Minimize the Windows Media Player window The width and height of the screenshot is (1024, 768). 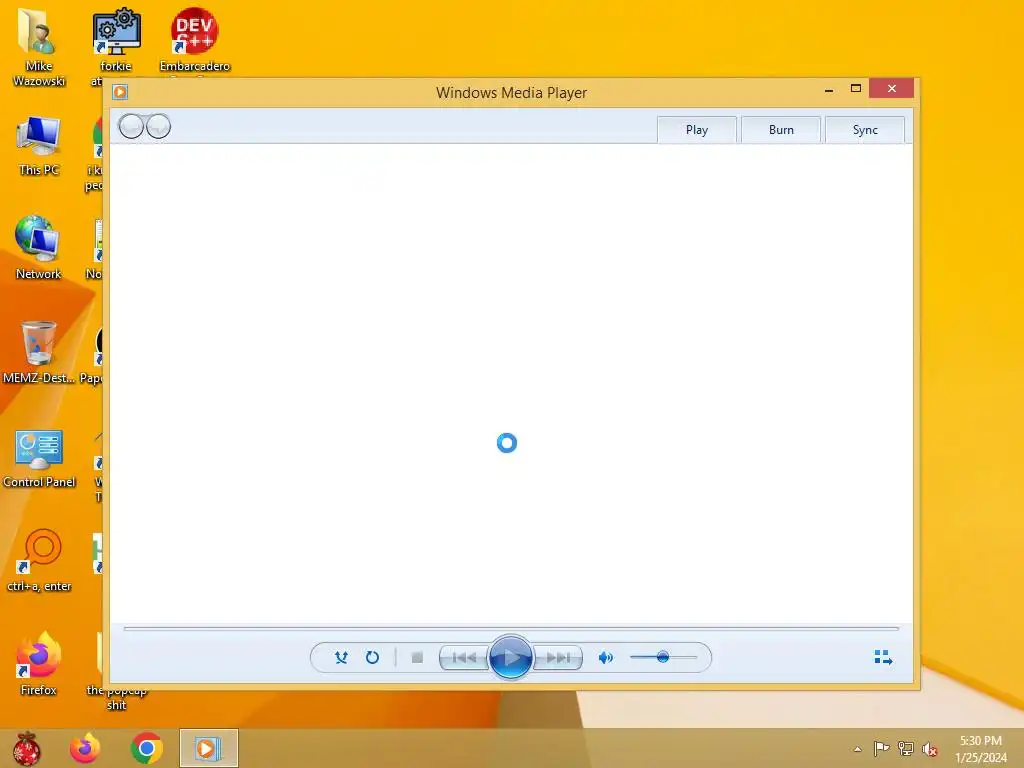click(829, 89)
